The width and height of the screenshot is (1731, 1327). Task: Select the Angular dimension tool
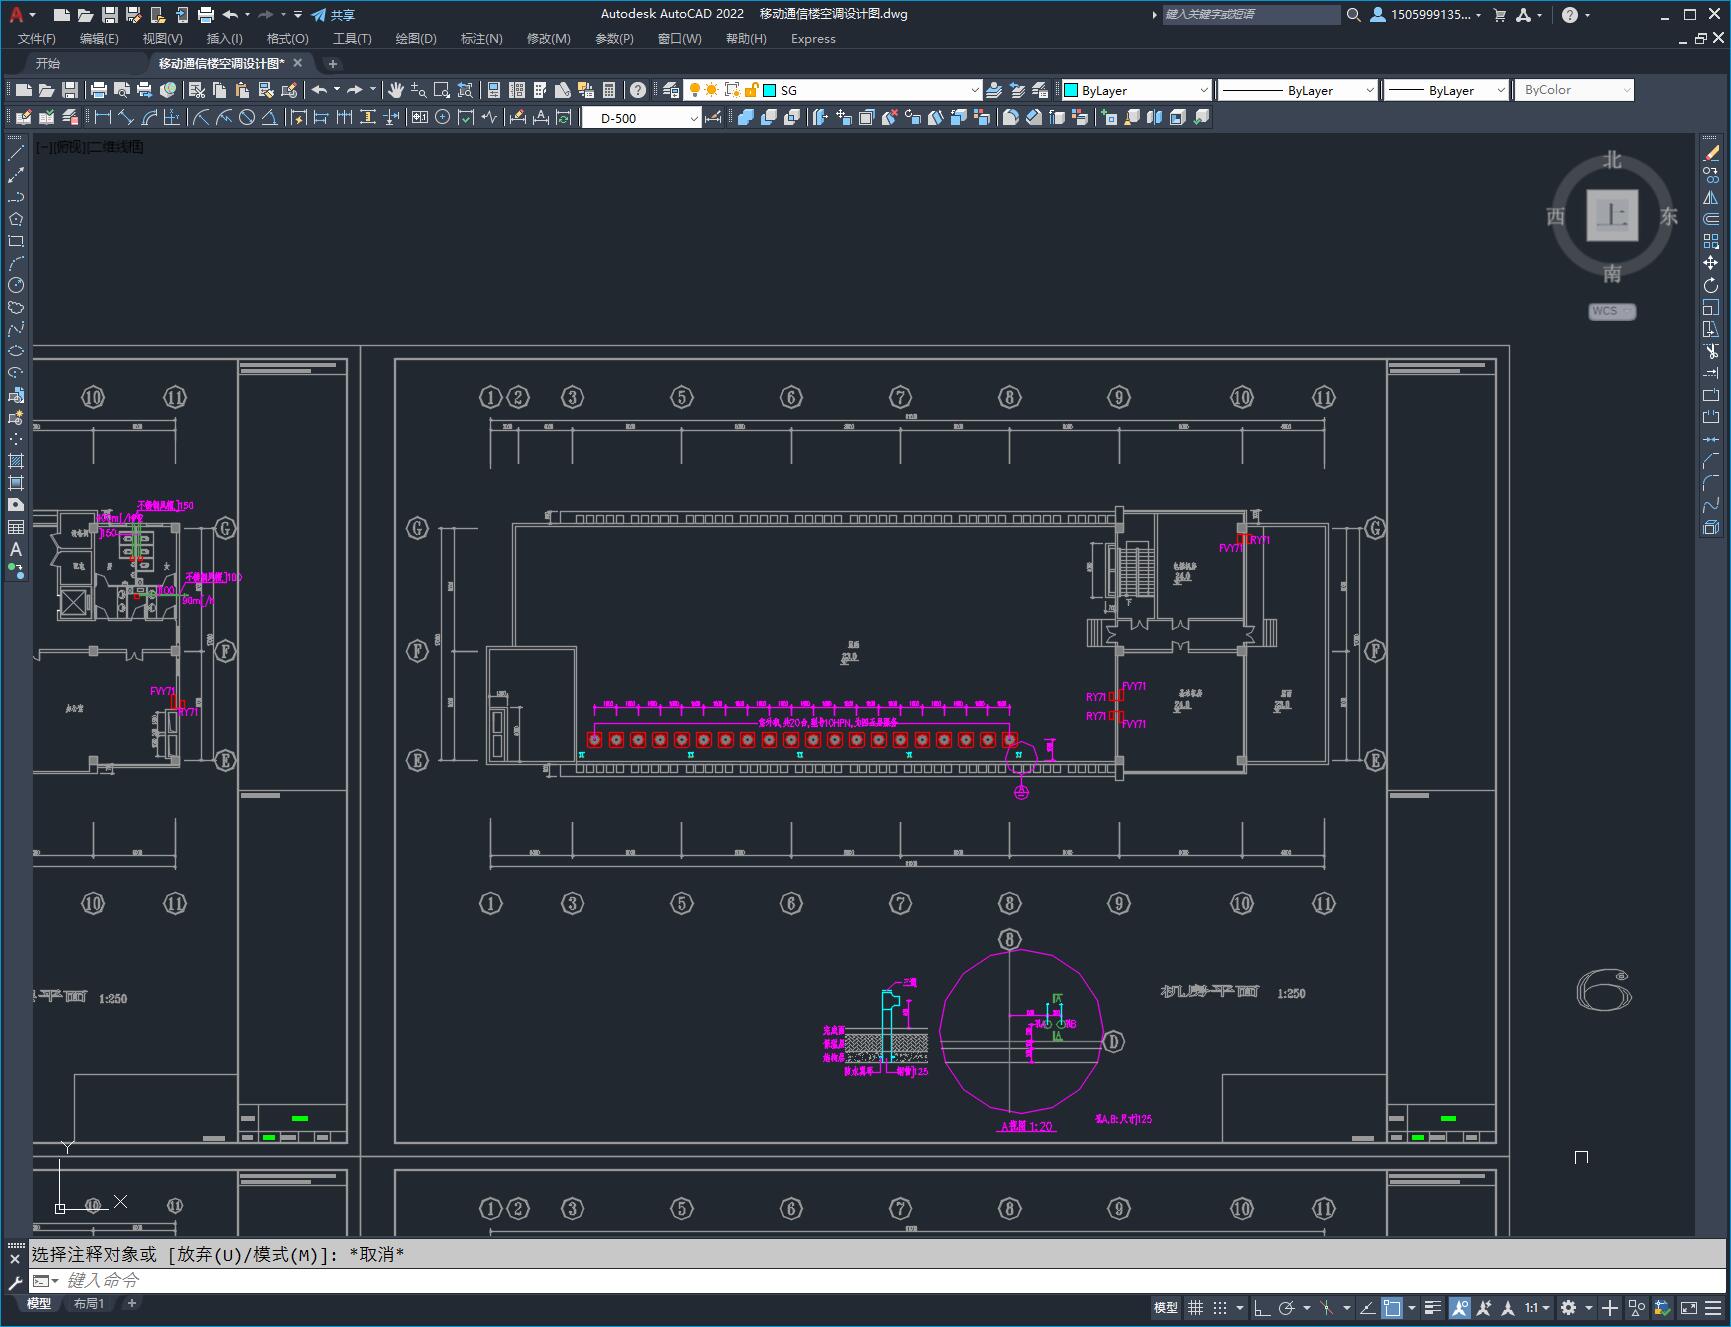[x=270, y=117]
